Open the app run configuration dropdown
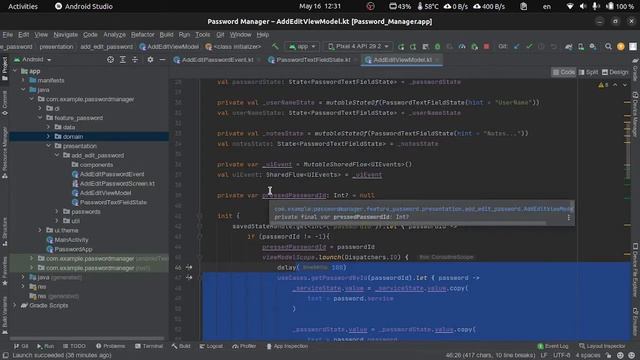 302,47
